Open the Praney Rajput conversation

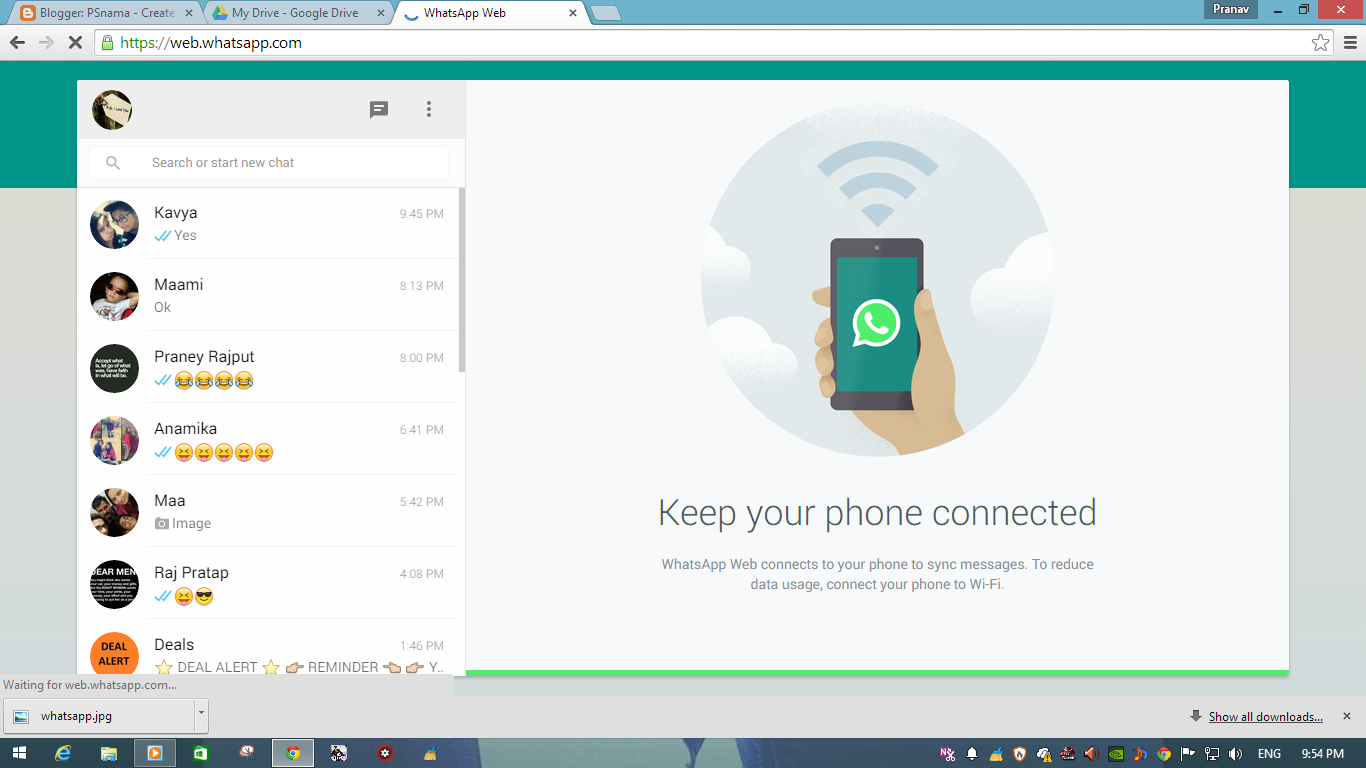[x=268, y=367]
